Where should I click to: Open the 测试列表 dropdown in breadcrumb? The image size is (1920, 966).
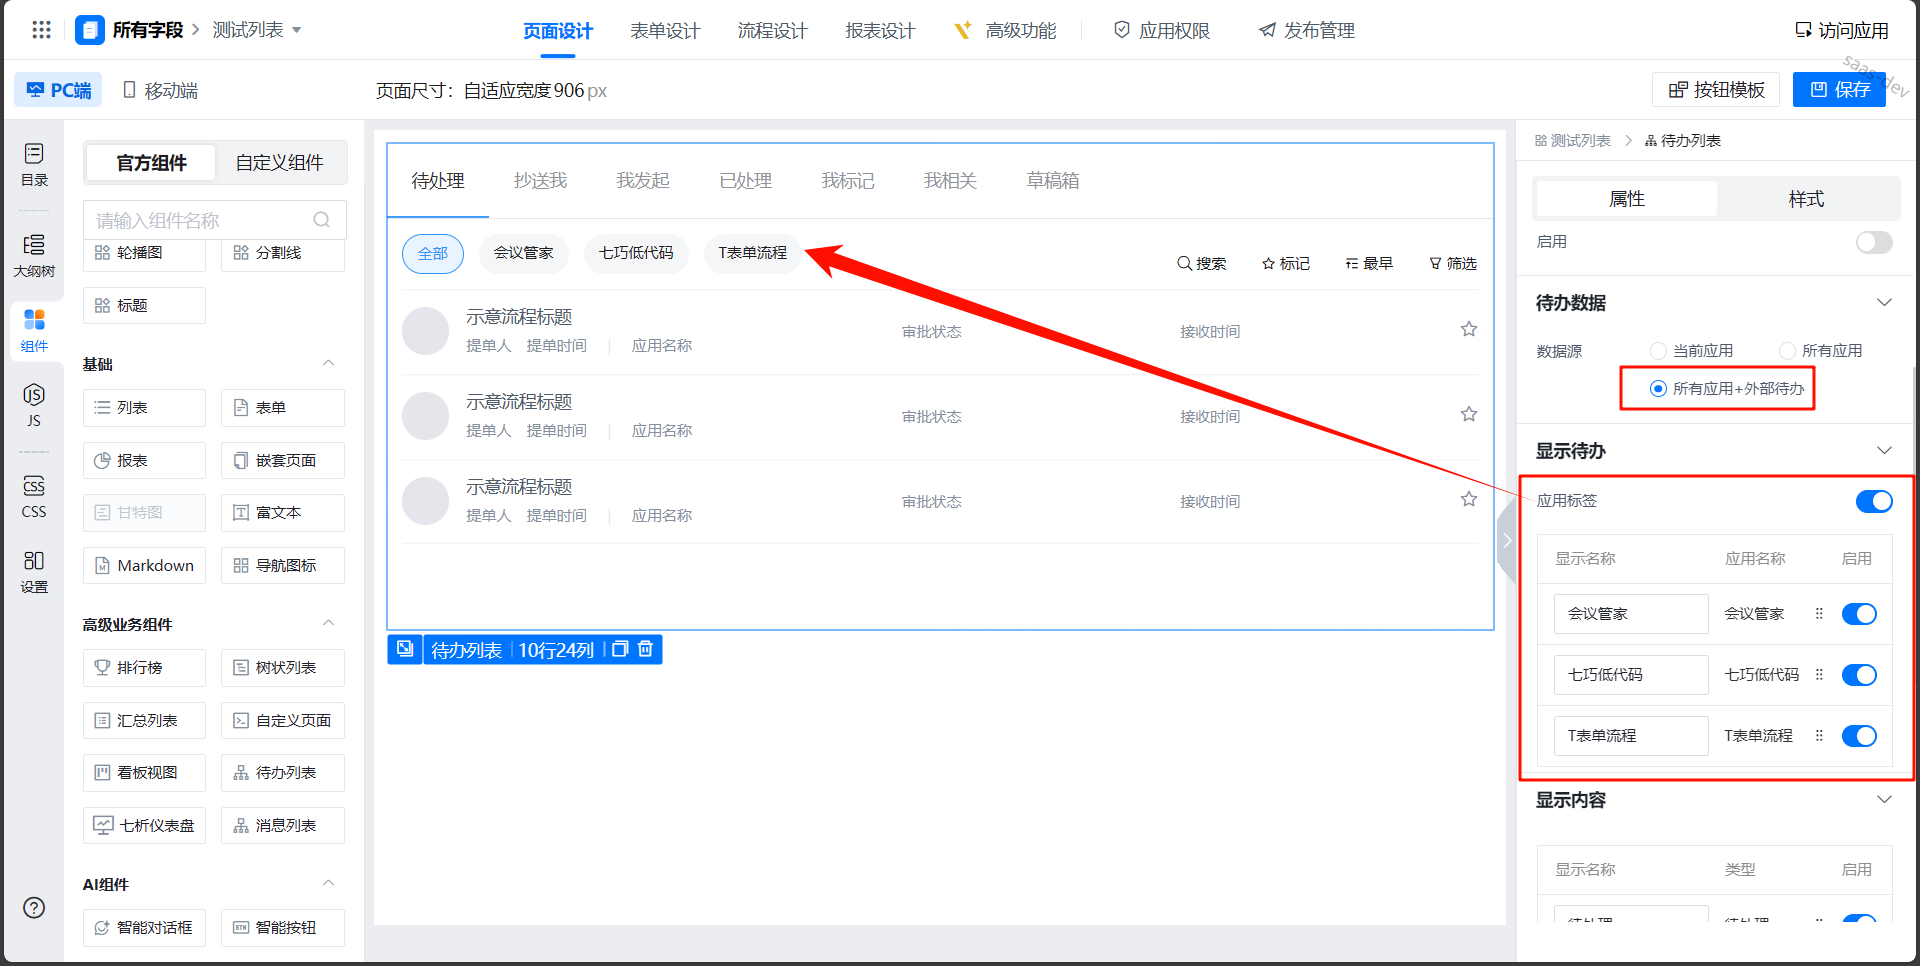[297, 30]
